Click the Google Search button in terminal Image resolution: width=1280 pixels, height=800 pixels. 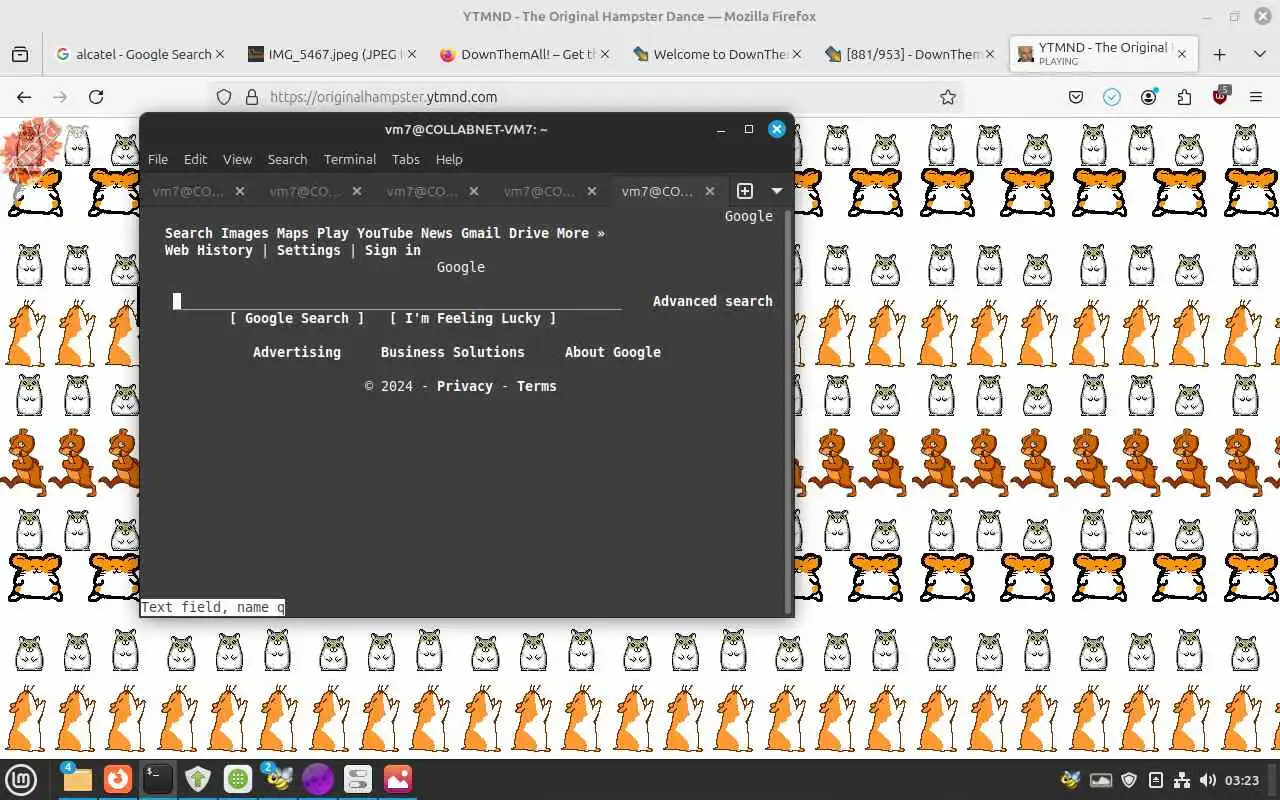point(297,318)
